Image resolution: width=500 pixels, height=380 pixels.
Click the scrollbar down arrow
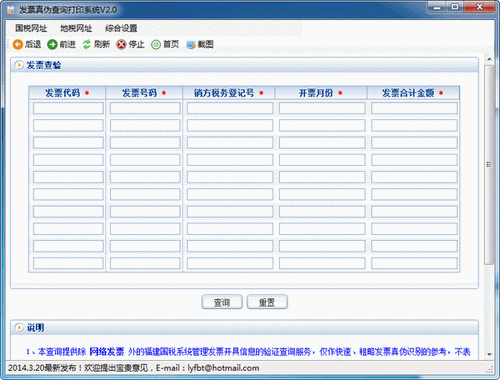489,354
